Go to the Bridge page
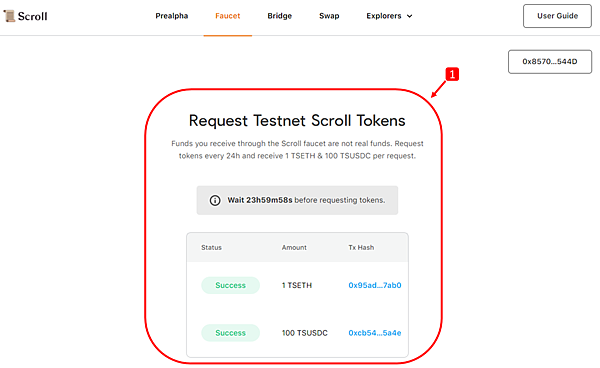Image resolution: width=600 pixels, height=368 pixels. pos(280,16)
